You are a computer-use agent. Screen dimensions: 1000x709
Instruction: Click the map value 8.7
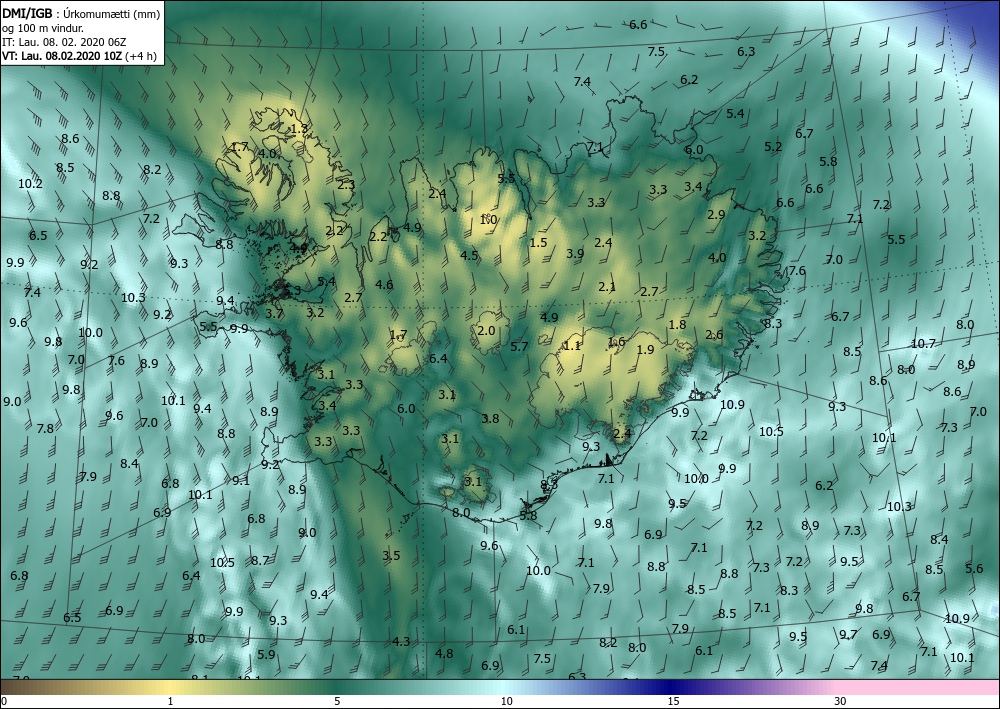[x=260, y=560]
